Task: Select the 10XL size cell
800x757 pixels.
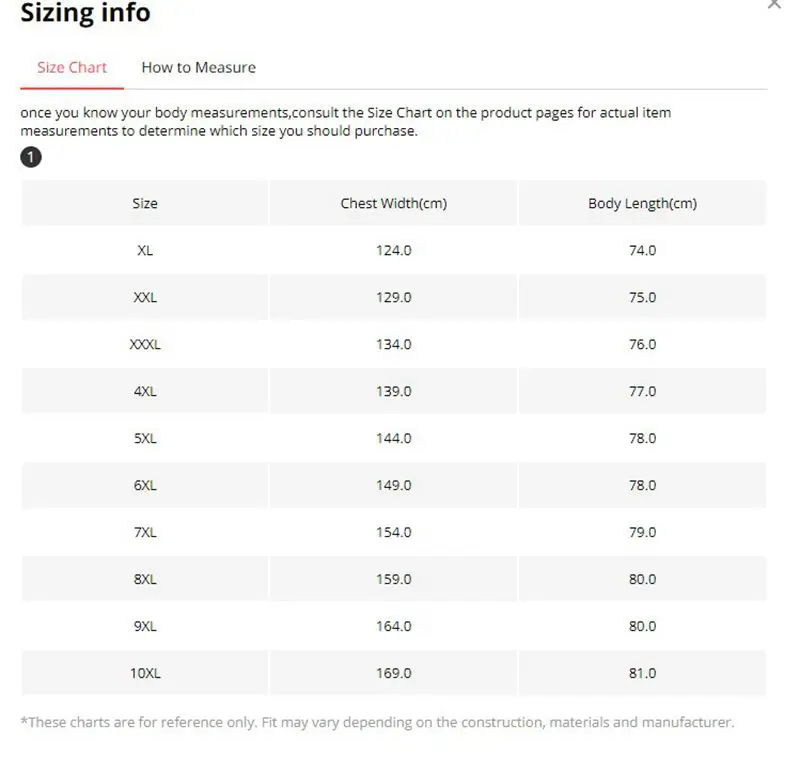Action: (x=145, y=673)
